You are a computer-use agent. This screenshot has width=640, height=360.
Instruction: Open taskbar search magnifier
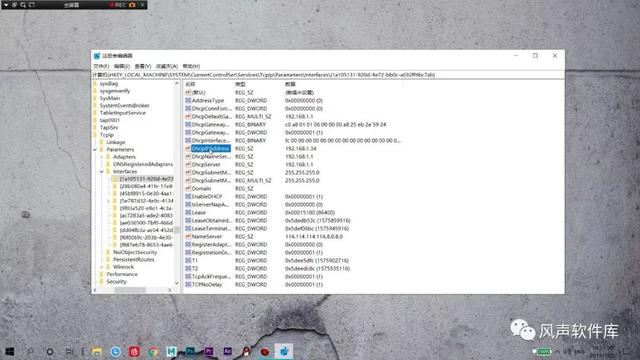point(30,351)
